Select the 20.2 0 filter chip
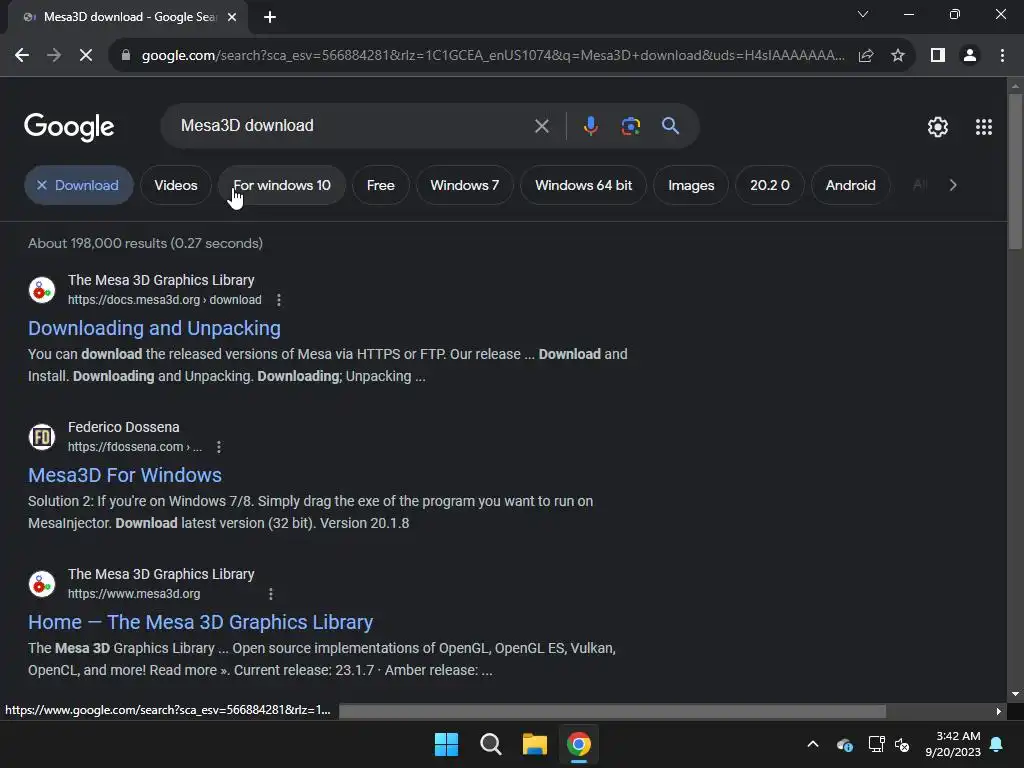This screenshot has width=1024, height=768. tap(769, 185)
